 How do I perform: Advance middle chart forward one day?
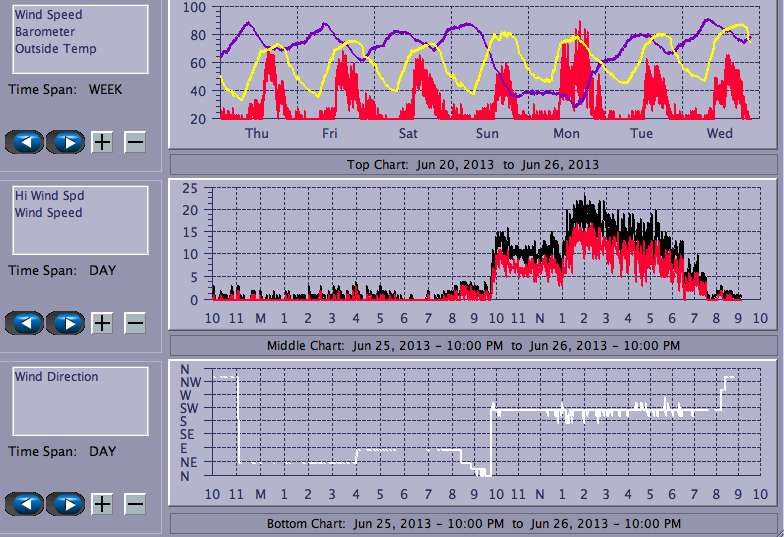click(66, 323)
